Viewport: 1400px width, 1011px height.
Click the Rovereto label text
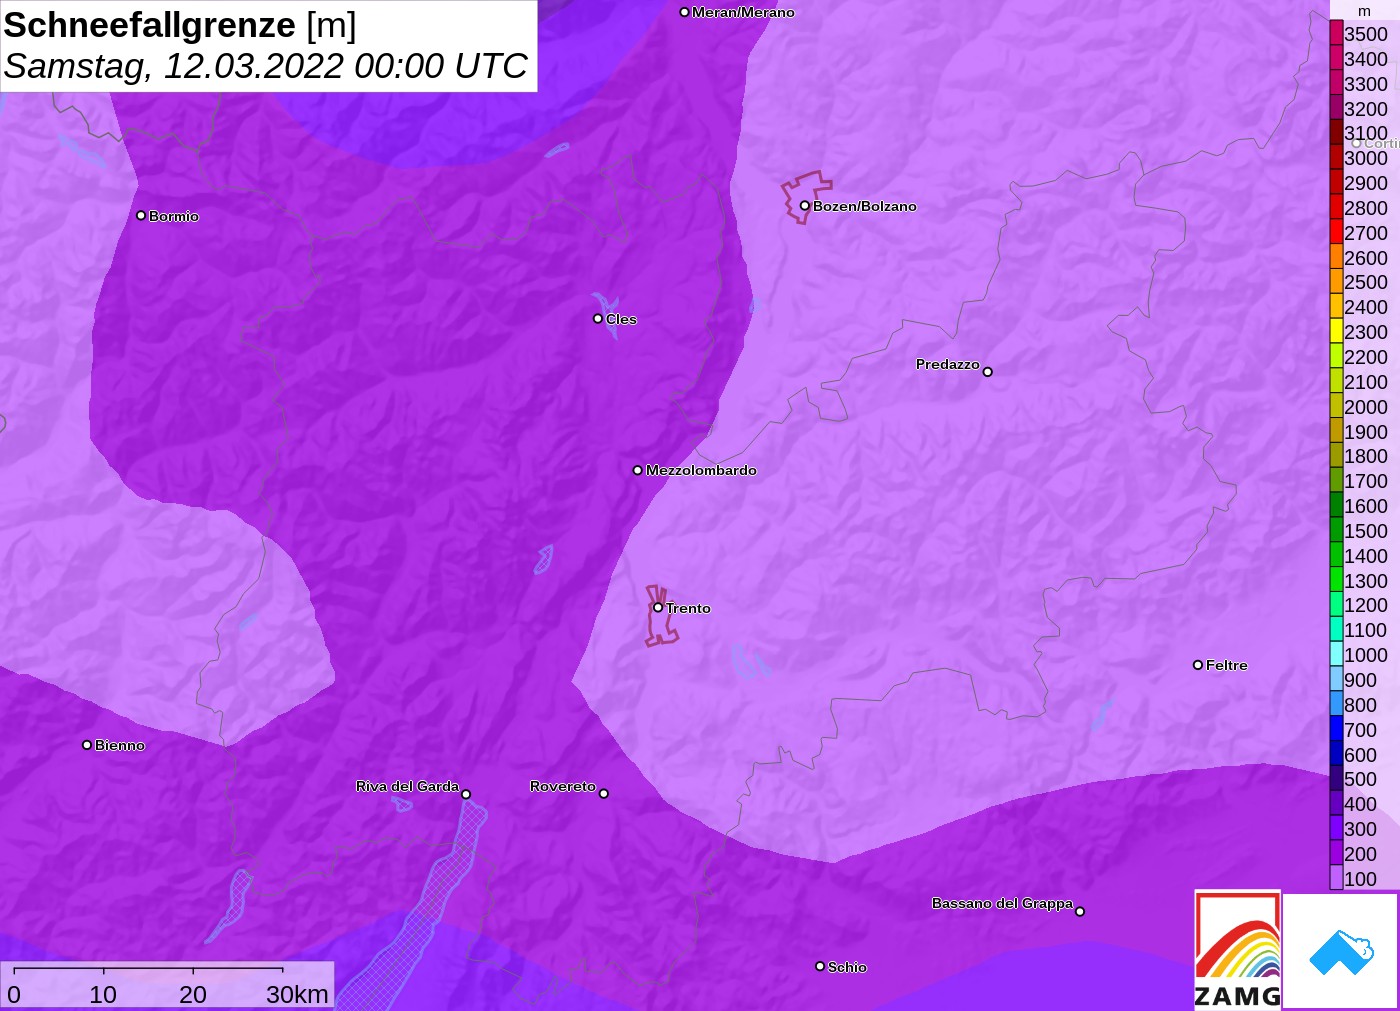(563, 786)
